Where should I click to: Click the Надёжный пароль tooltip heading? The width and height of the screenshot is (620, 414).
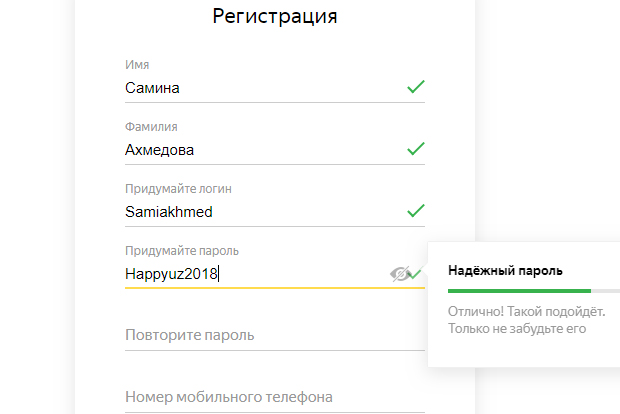[x=505, y=270]
